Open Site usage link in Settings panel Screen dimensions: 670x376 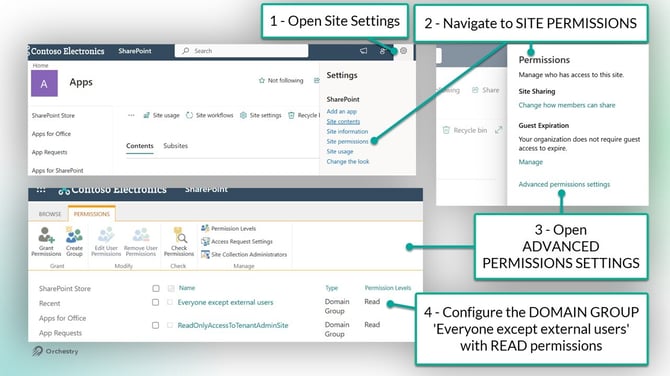340,152
